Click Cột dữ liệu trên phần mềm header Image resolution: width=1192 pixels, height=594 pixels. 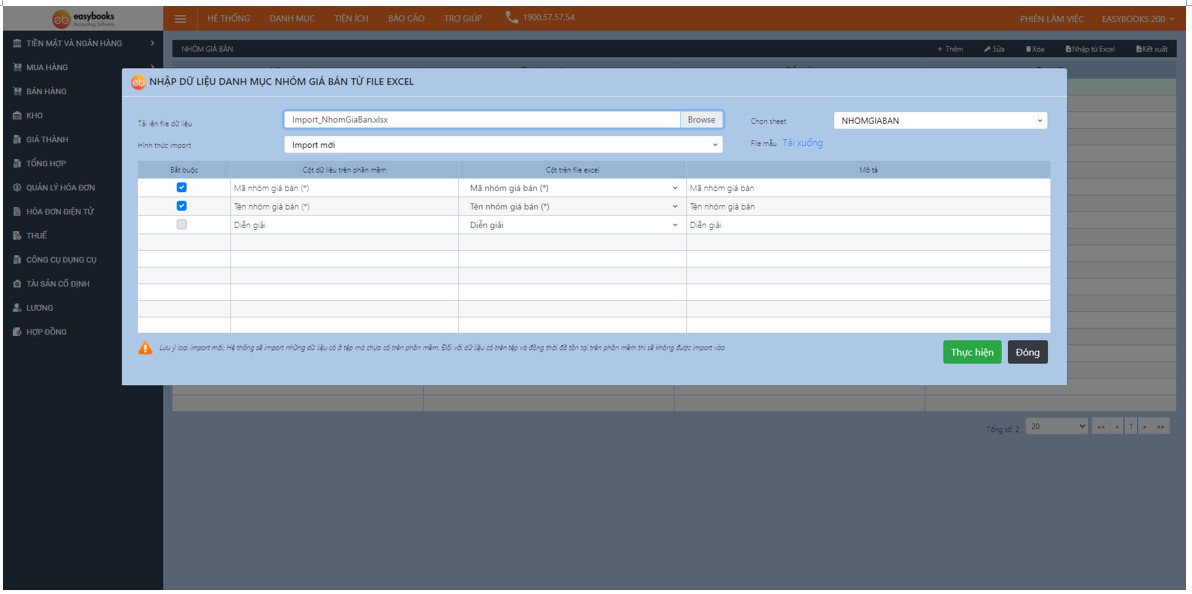point(344,170)
